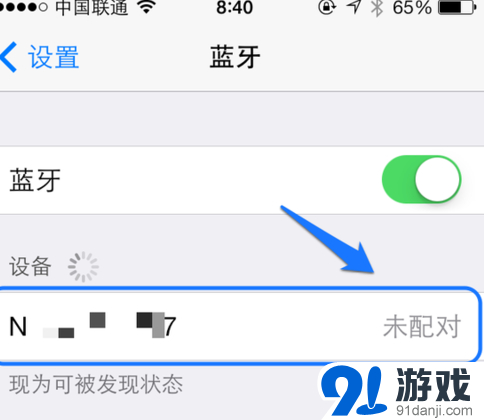Tap the back chevron arrow icon
This screenshot has height=420, width=484.
pos(8,57)
